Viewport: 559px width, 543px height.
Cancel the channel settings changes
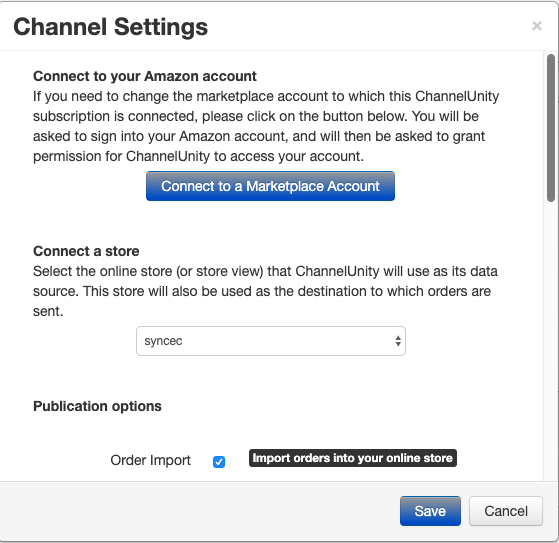[x=506, y=511]
